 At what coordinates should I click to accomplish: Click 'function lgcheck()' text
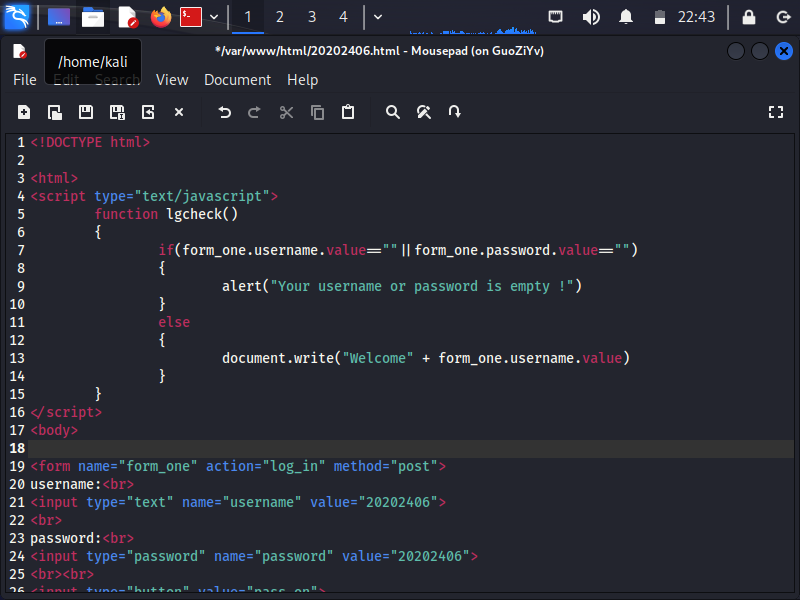coord(166,214)
